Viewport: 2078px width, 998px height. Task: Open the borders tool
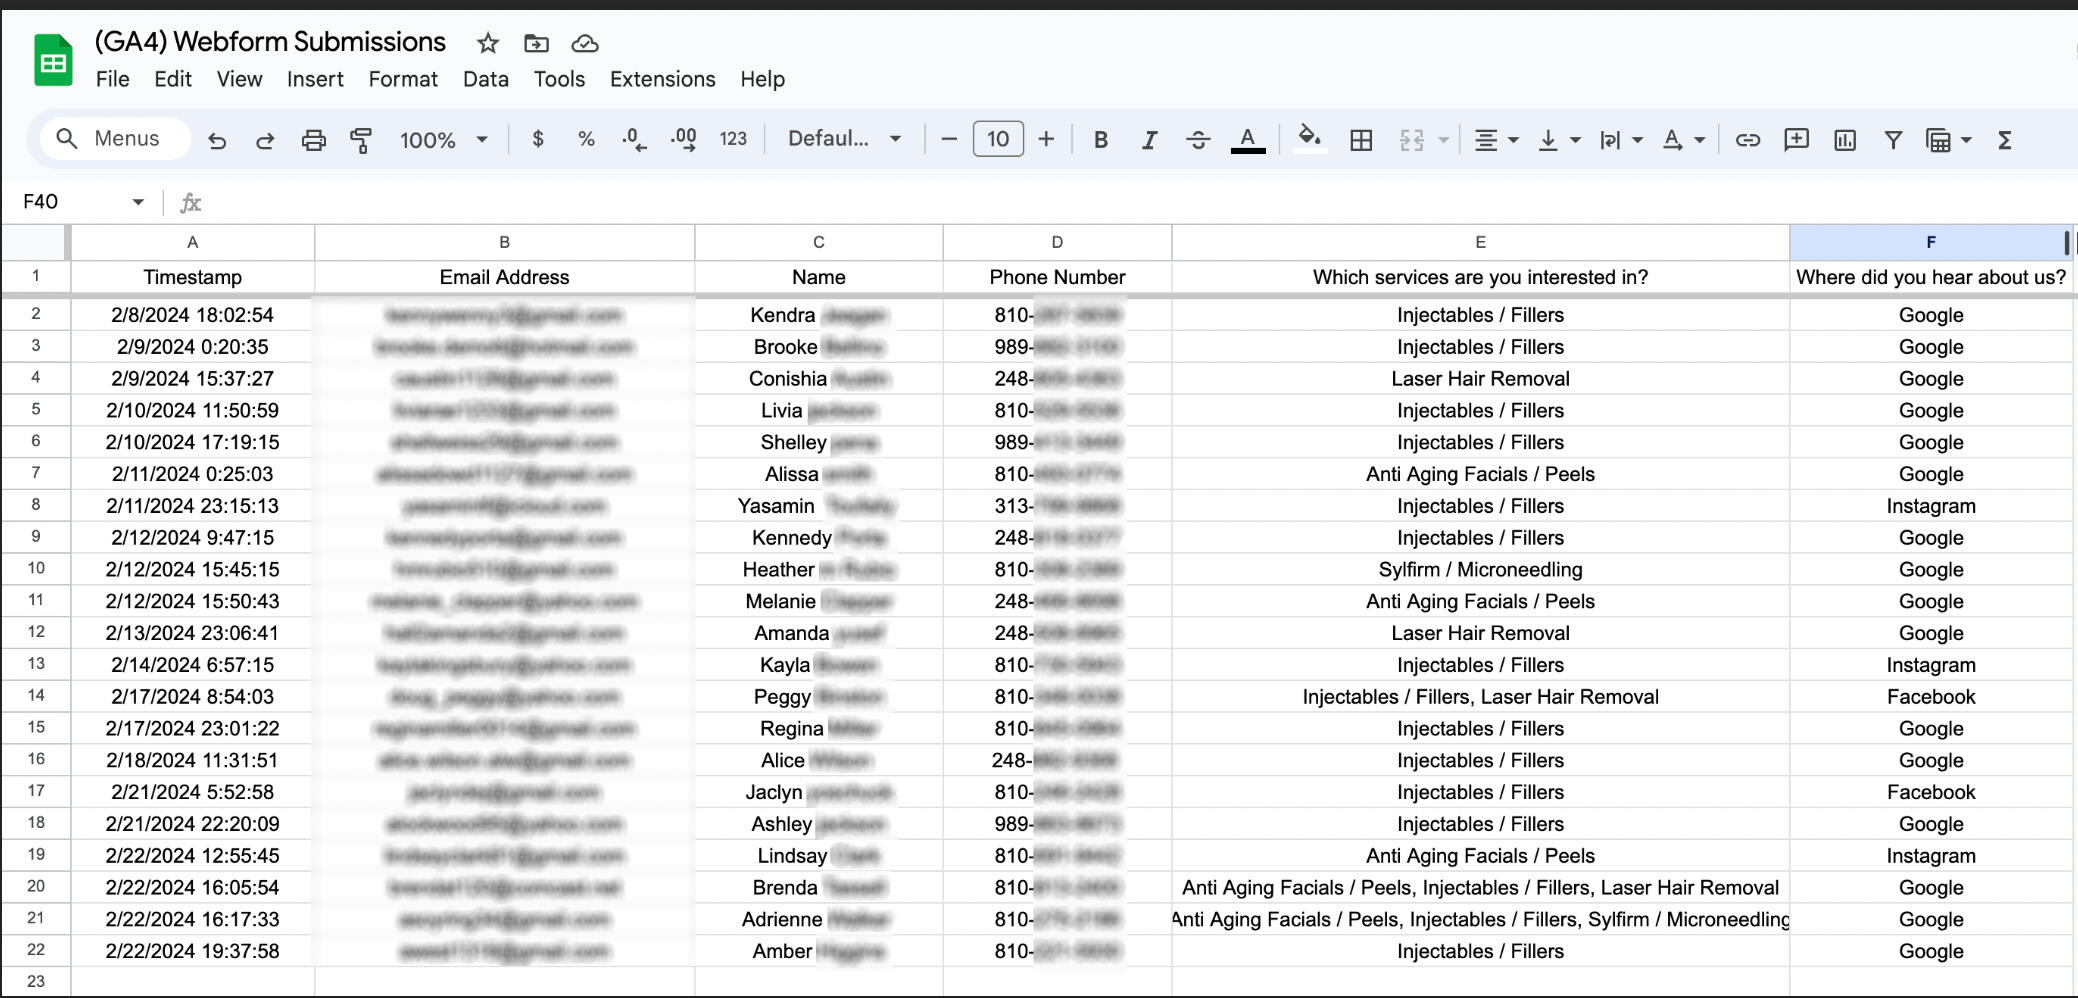point(1360,140)
